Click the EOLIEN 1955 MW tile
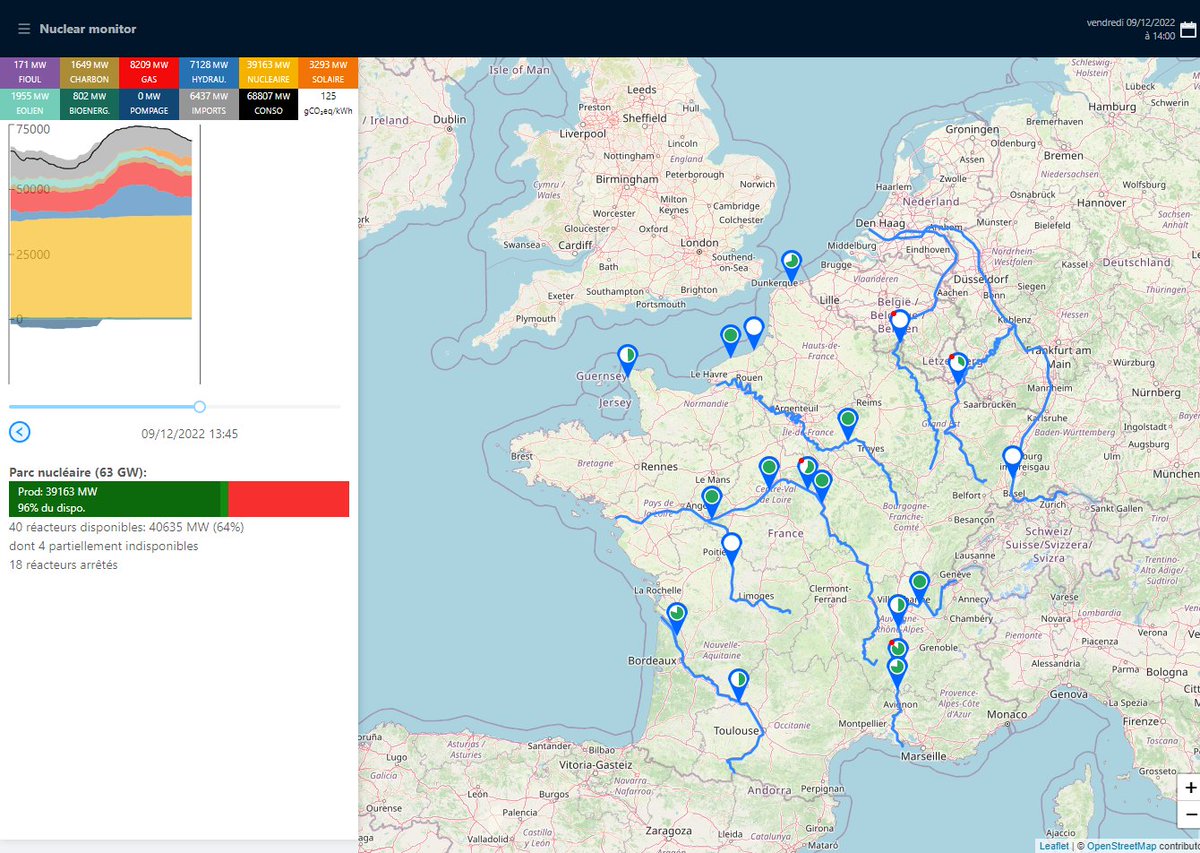The height and width of the screenshot is (853, 1200). pyautogui.click(x=28, y=104)
